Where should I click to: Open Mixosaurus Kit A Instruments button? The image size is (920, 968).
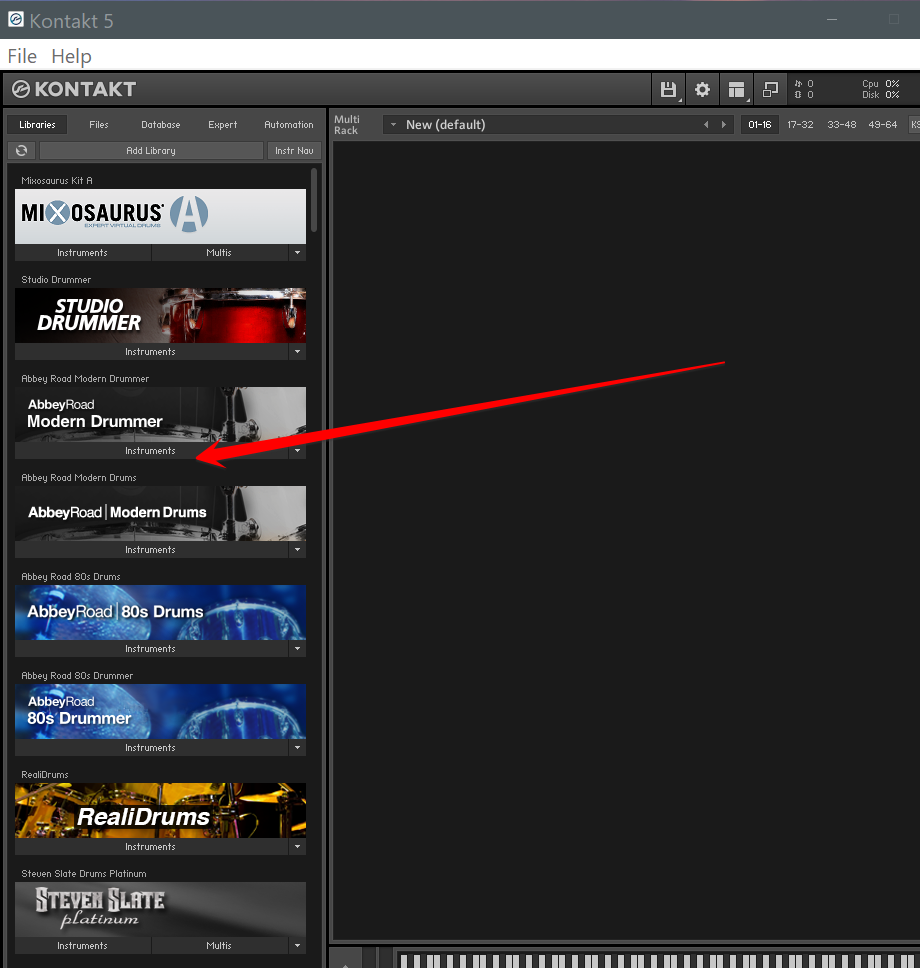click(83, 252)
